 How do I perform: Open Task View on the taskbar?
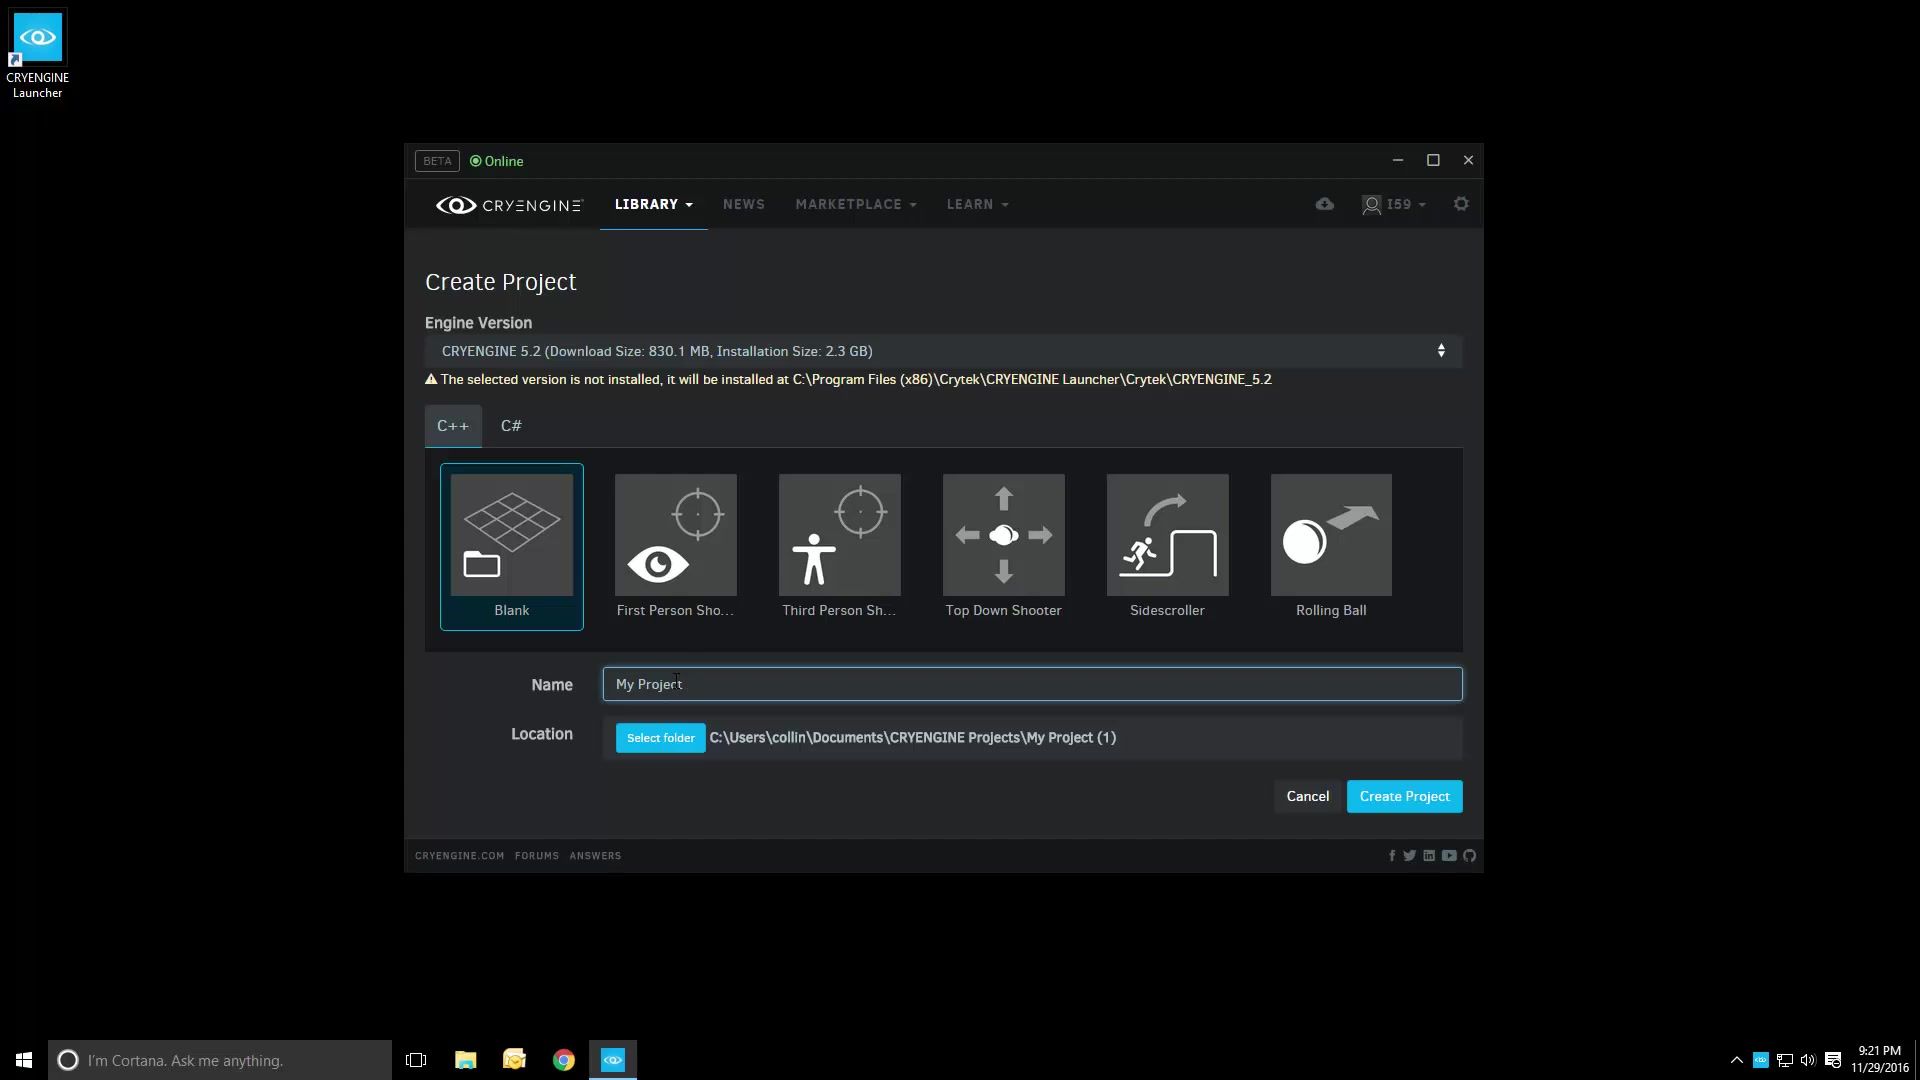click(x=416, y=1060)
